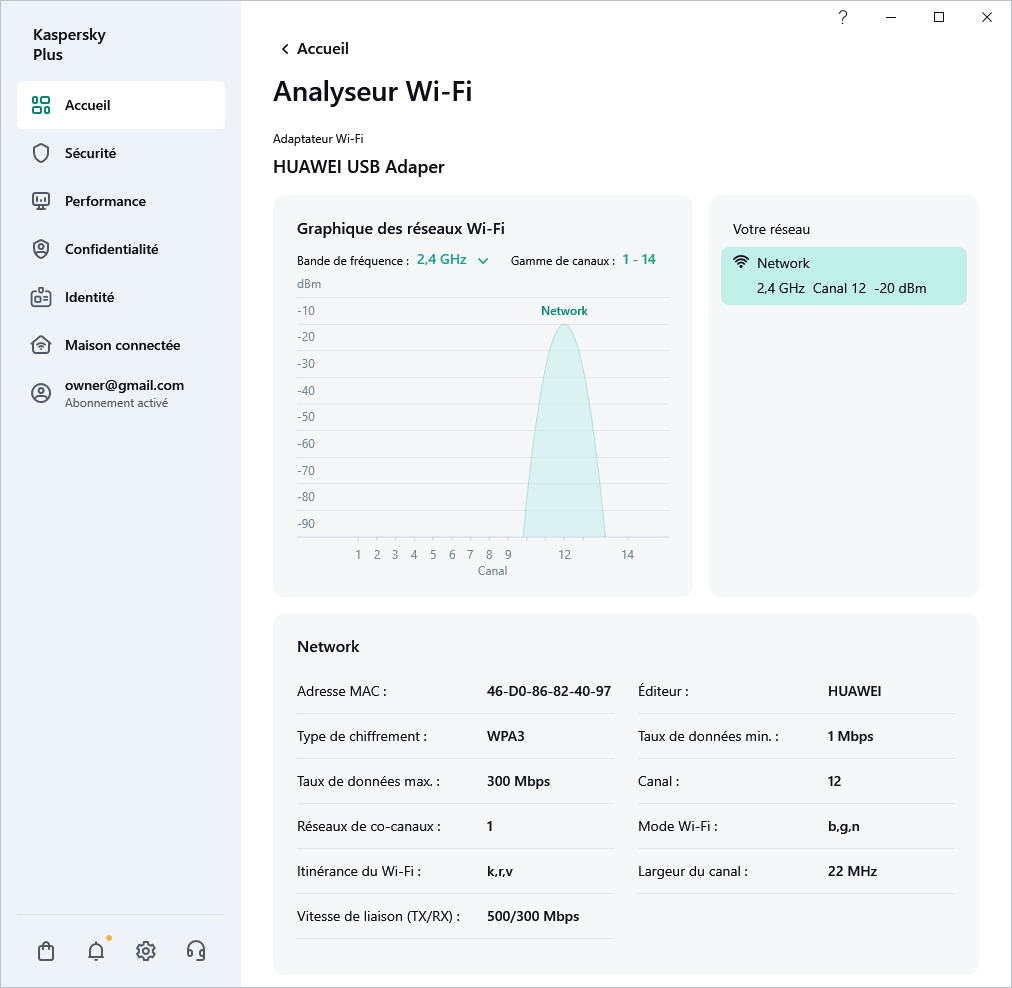Open the notifications bell icon
1012x988 pixels.
tap(96, 951)
